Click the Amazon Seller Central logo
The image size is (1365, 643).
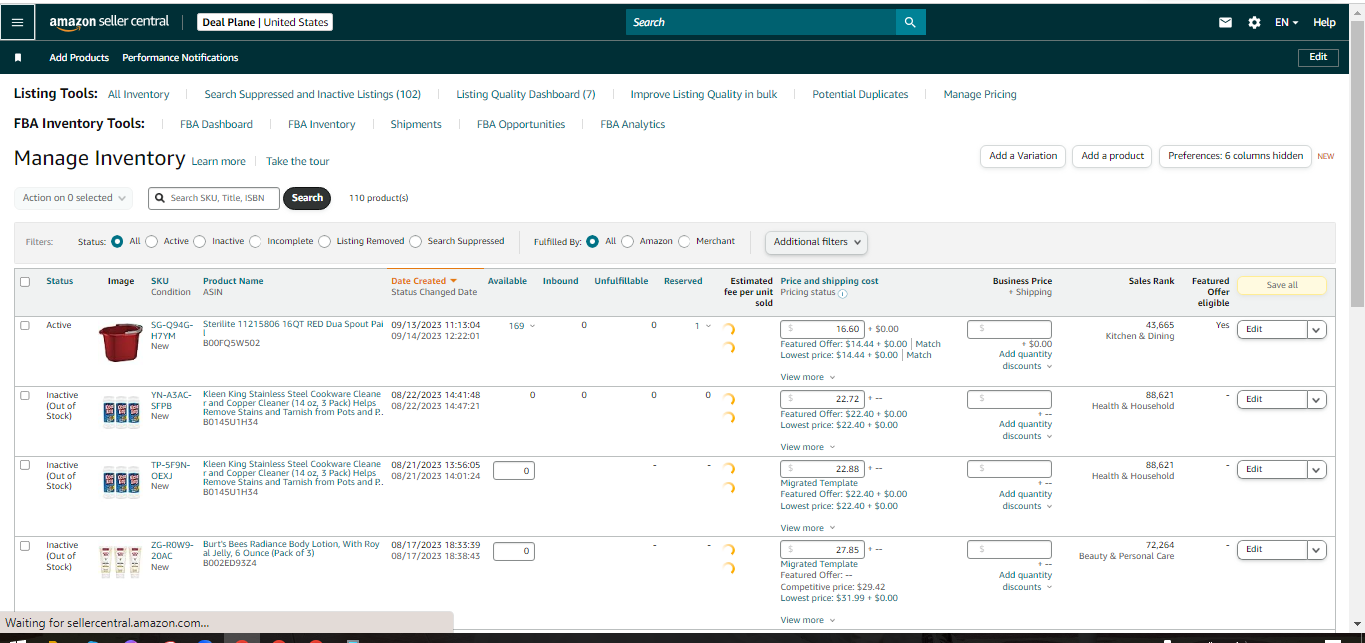pyautogui.click(x=109, y=22)
